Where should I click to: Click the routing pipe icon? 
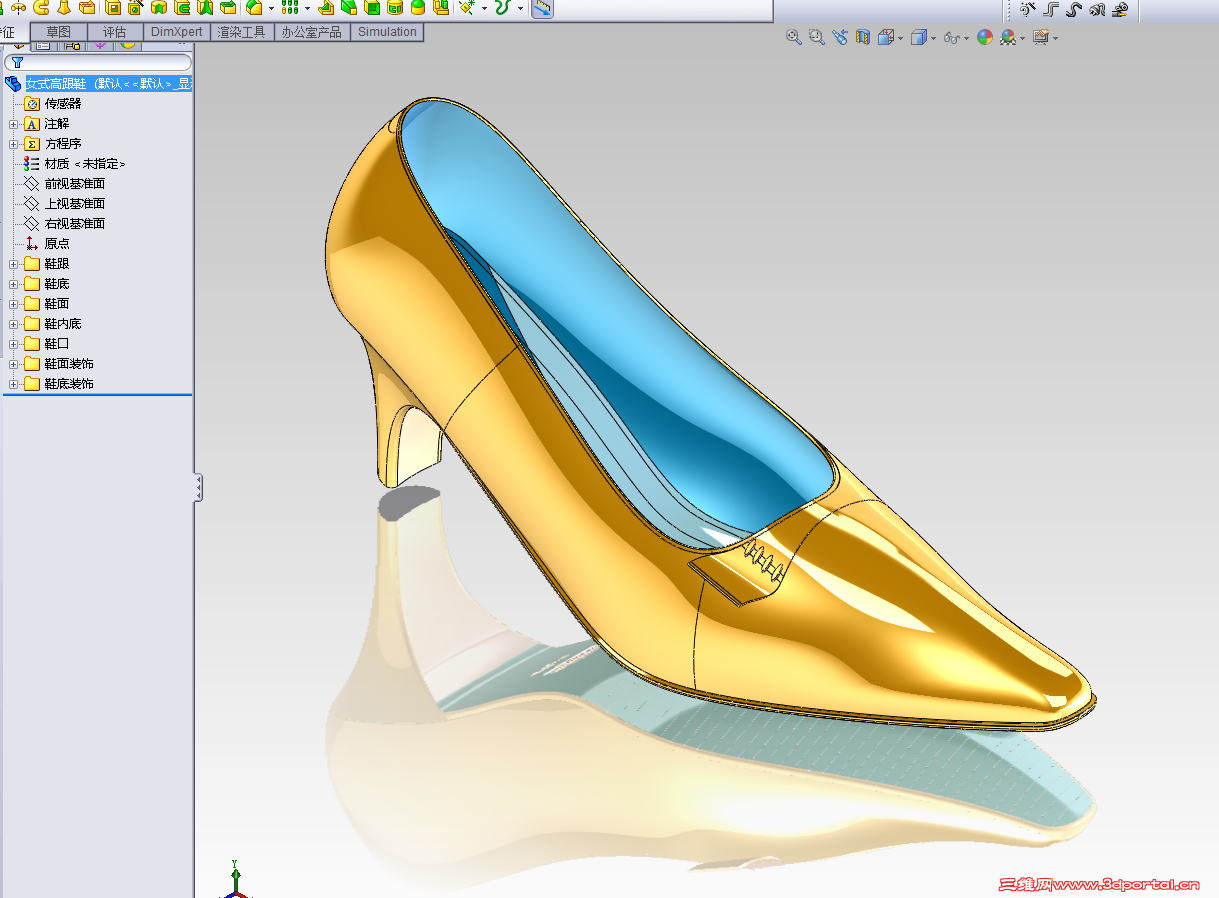tap(1050, 9)
